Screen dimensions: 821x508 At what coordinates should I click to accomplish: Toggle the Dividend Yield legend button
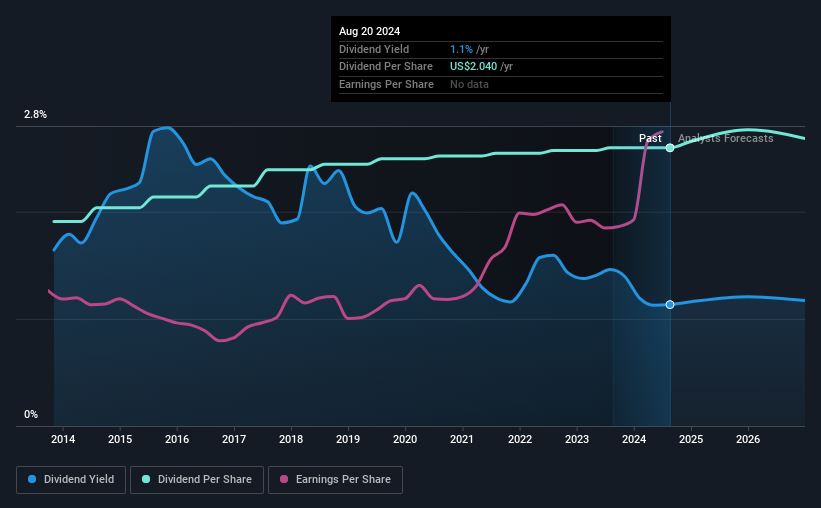(x=71, y=480)
